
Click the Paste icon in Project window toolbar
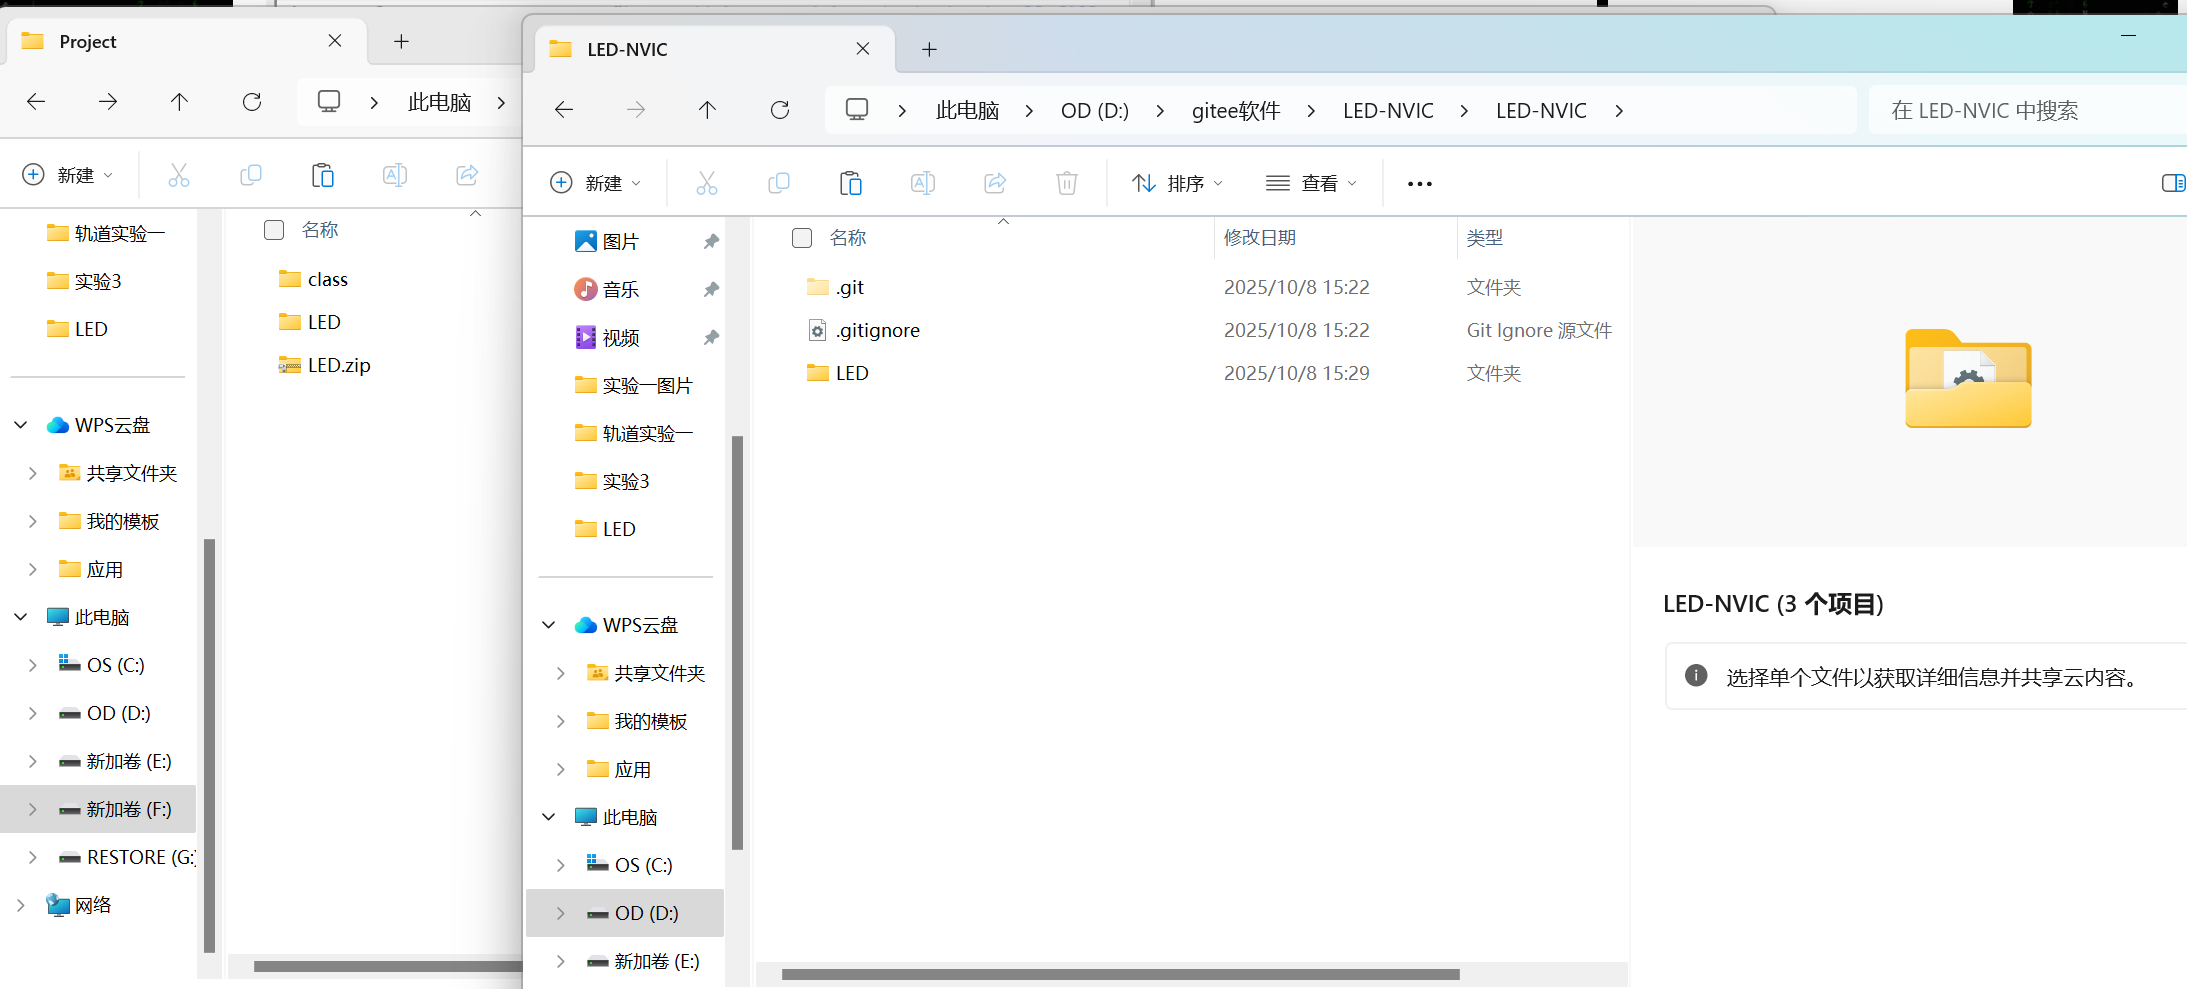pyautogui.click(x=323, y=175)
